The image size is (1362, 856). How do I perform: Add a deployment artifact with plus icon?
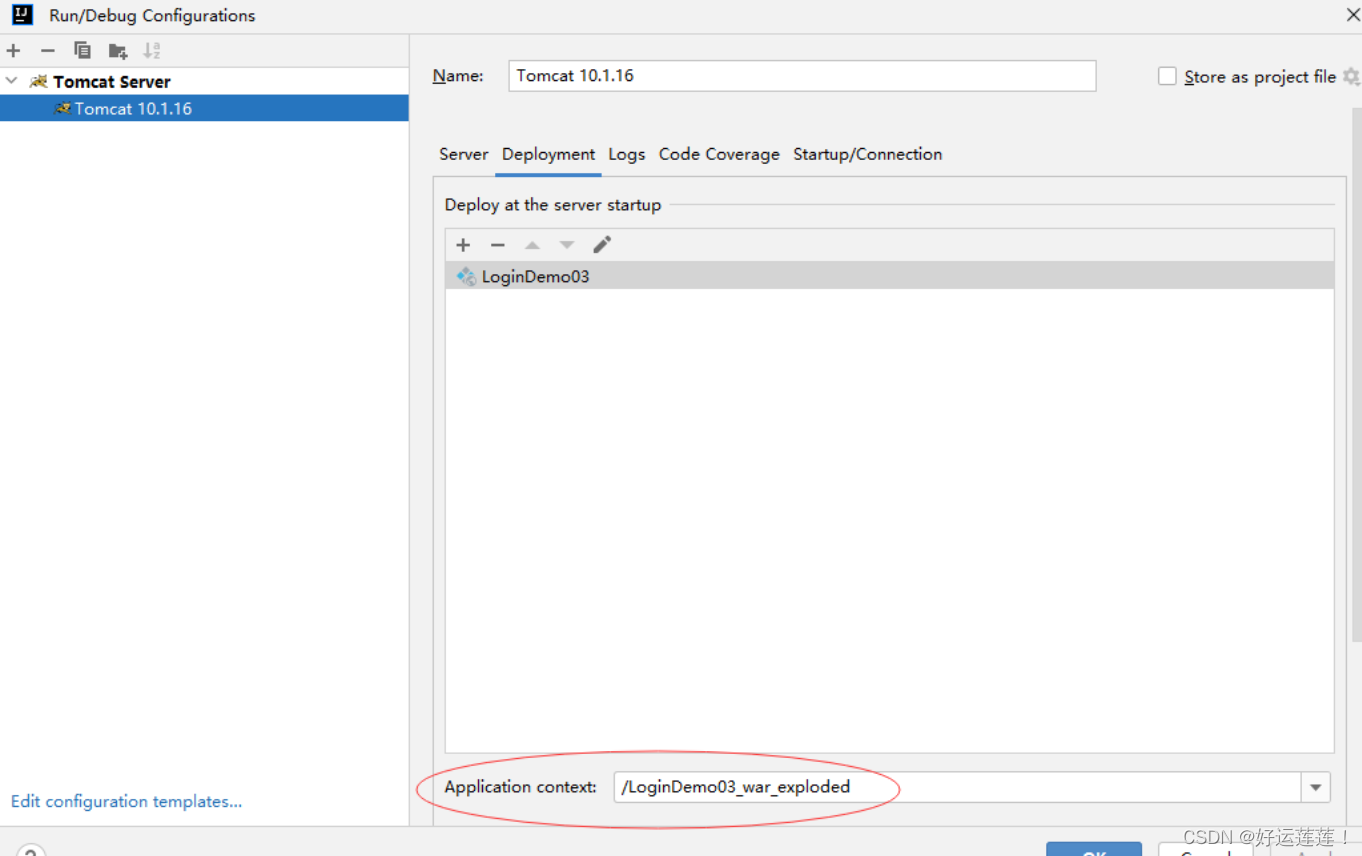463,245
